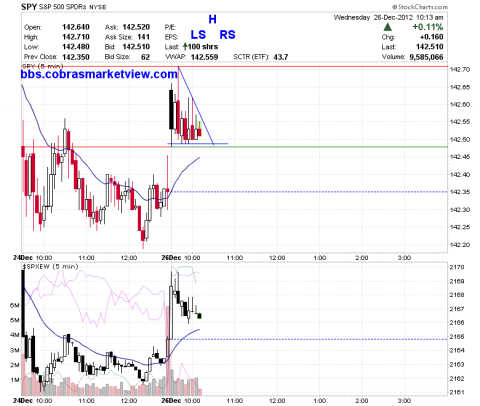Click the $SPXEW (5 min) panel label
The image size is (480, 406).
pyautogui.click(x=50, y=266)
